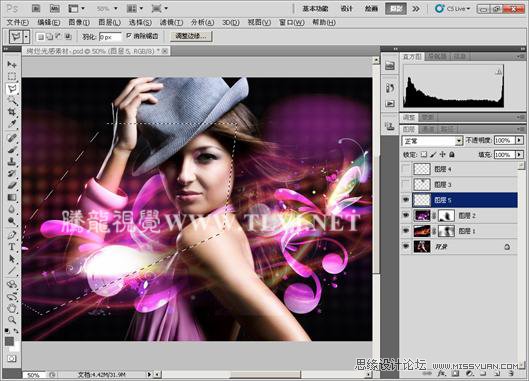Select the 3D Camera Rotate tool
529x381 pixels.
[x=12, y=297]
